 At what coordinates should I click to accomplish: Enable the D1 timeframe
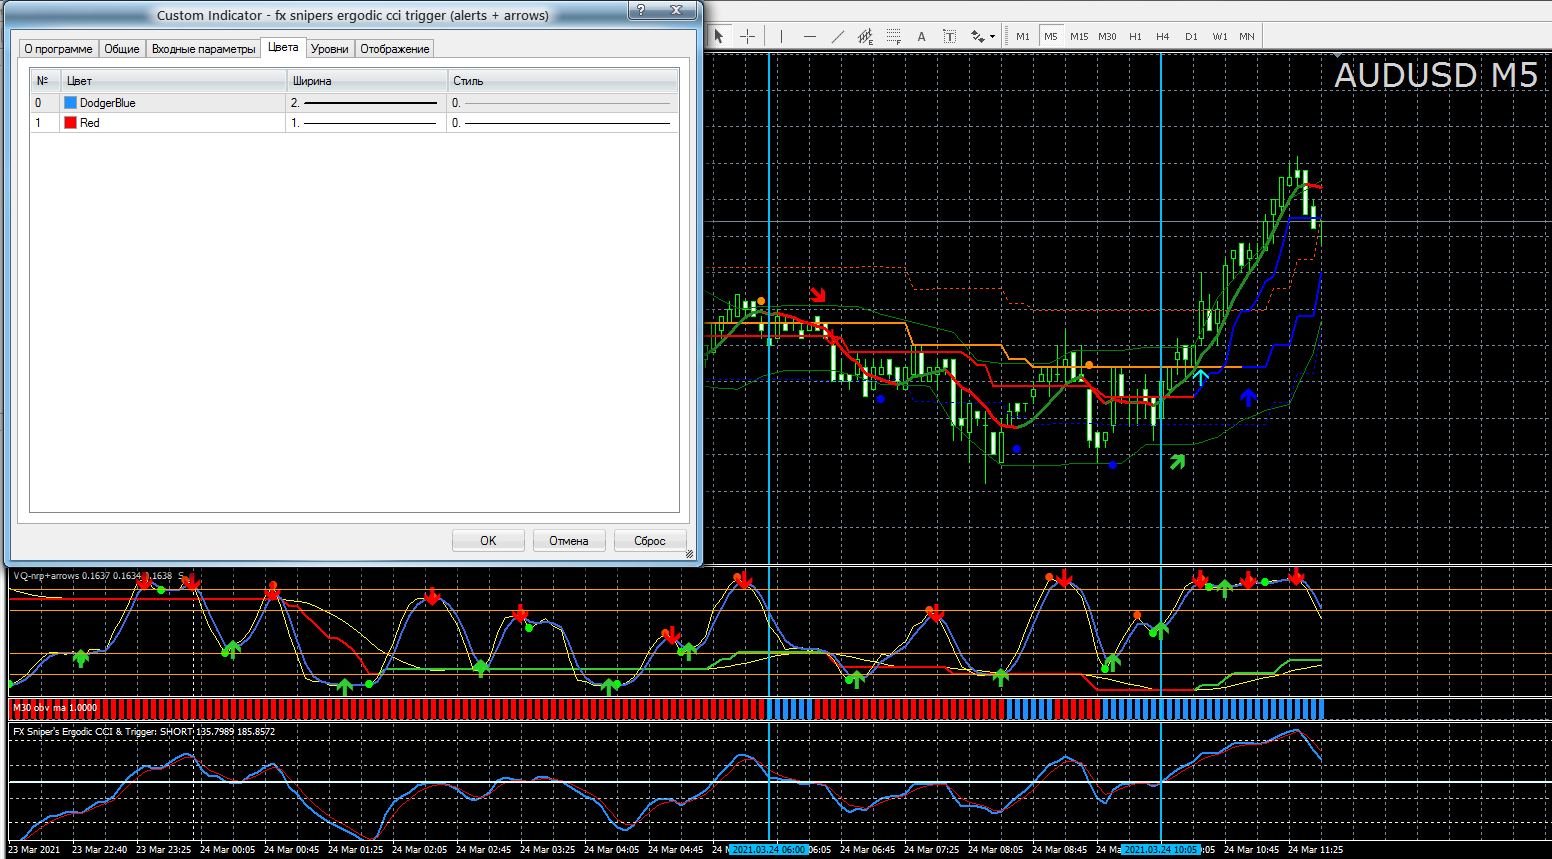[1191, 36]
